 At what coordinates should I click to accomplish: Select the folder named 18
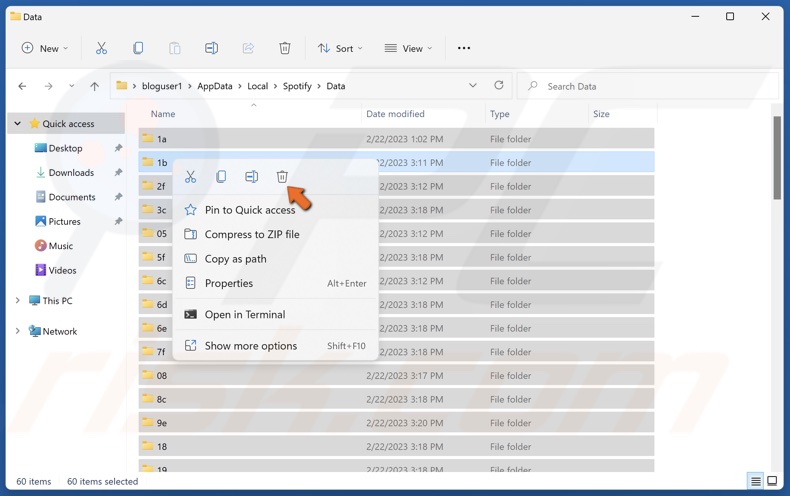pos(397,447)
